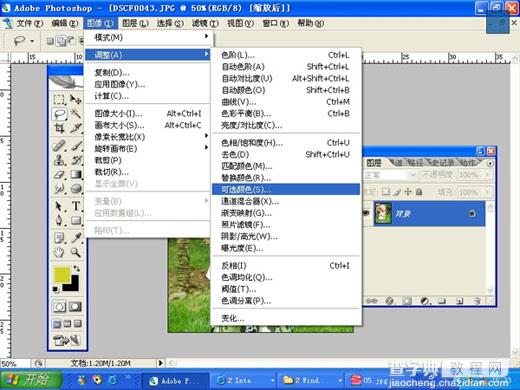Switch to Standard edit mode
This screenshot has height=390, width=520.
(x=59, y=307)
